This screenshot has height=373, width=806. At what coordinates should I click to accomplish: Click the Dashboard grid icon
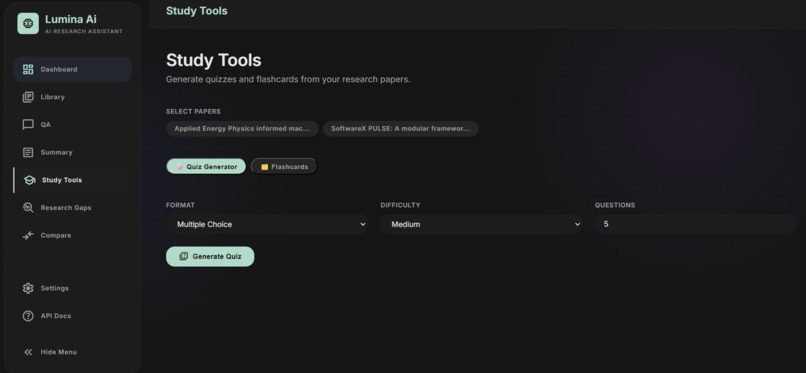28,69
